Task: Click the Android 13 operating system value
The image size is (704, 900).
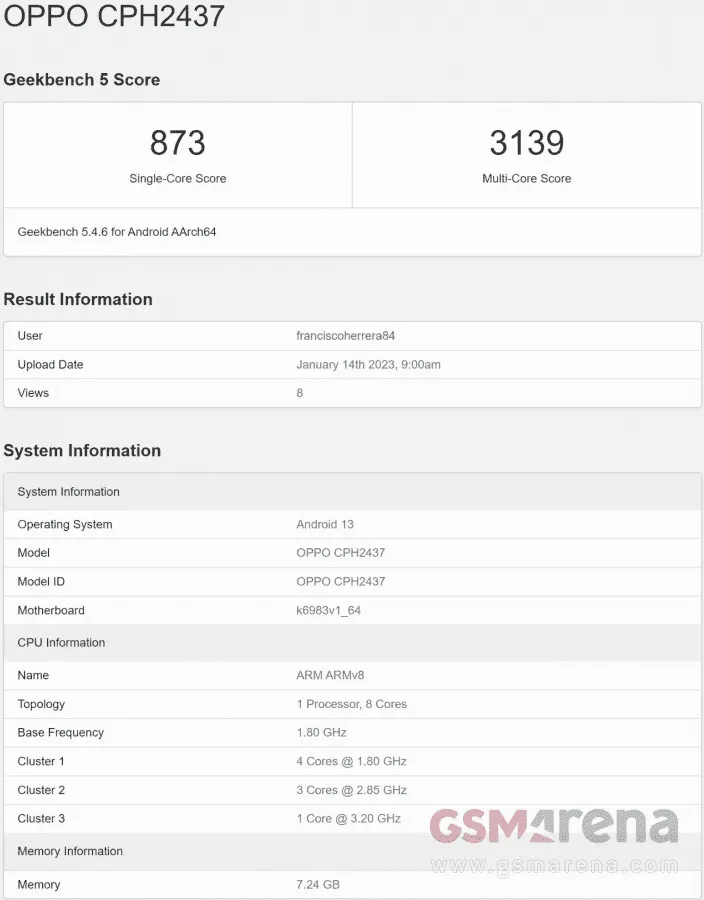Action: pos(325,524)
